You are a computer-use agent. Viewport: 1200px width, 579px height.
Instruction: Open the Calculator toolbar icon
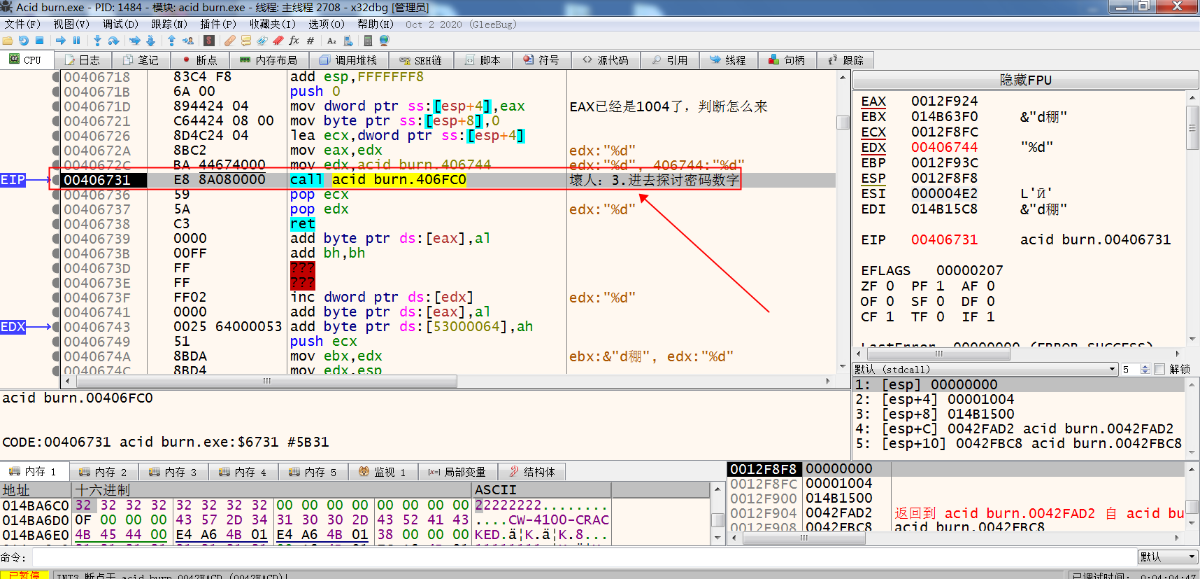click(368, 41)
